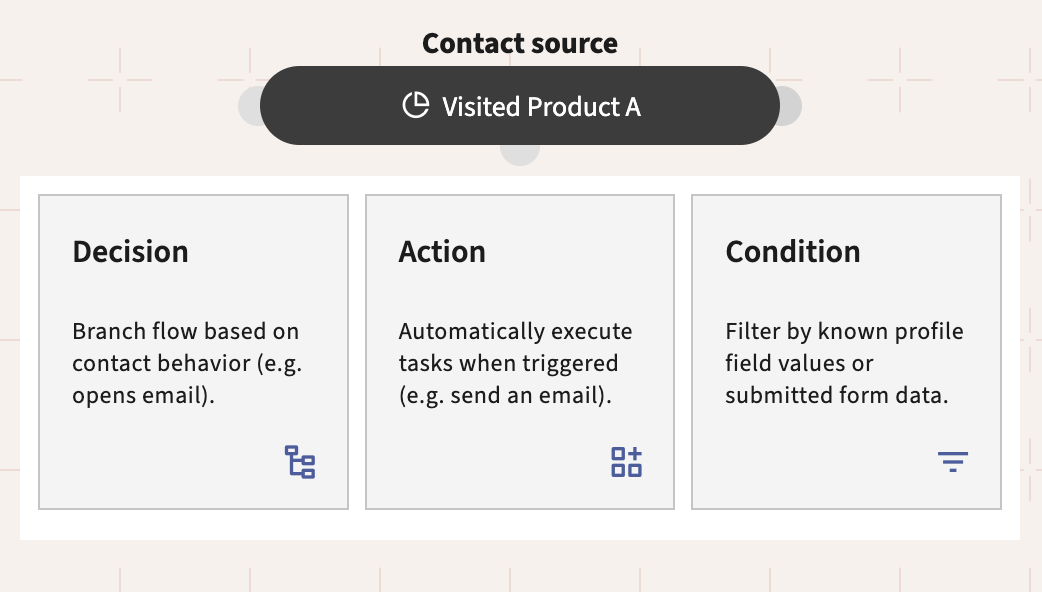Click the 'Filter by known profile field values' description
Image resolution: width=1042 pixels, height=592 pixels.
pos(844,363)
